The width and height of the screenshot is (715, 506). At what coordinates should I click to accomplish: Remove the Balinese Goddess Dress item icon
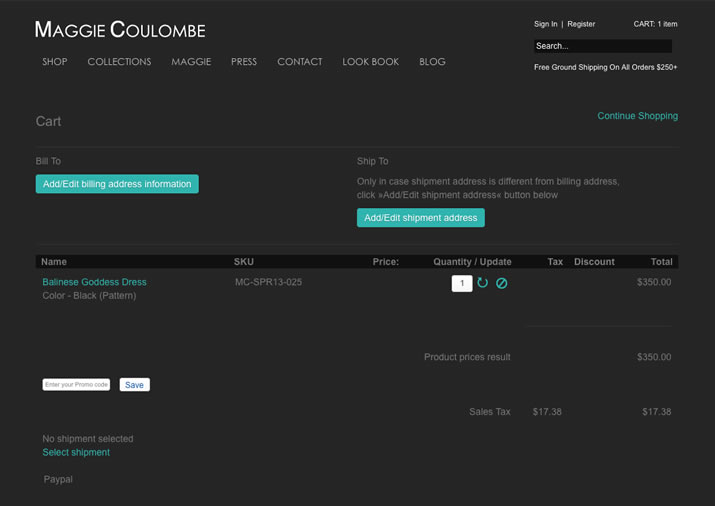click(502, 283)
